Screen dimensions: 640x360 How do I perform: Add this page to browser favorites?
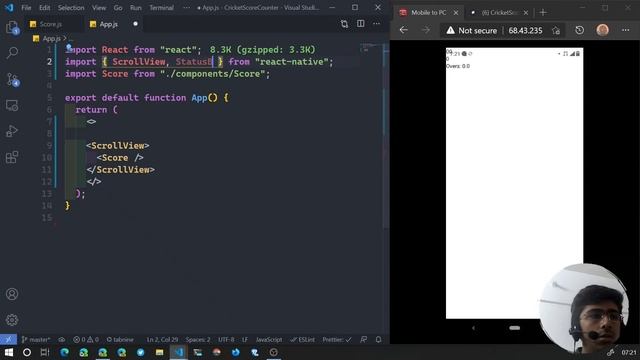click(556, 31)
